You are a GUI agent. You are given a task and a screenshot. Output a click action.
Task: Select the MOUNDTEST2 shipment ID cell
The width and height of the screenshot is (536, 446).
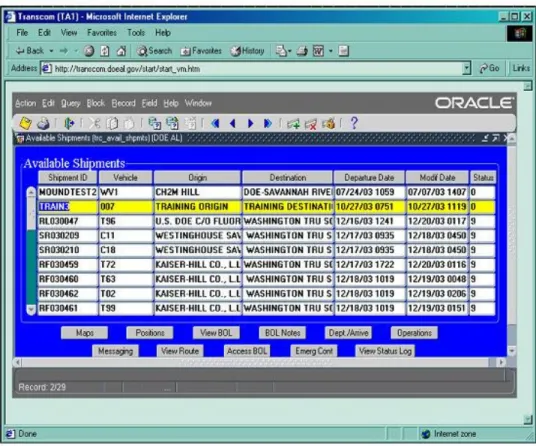click(68, 192)
